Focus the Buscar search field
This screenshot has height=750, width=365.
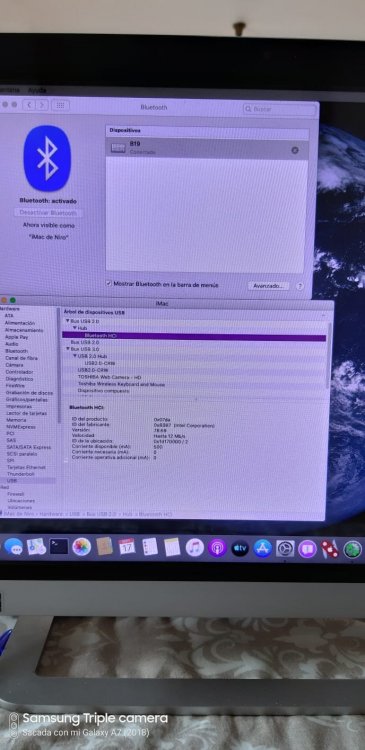pyautogui.click(x=279, y=109)
